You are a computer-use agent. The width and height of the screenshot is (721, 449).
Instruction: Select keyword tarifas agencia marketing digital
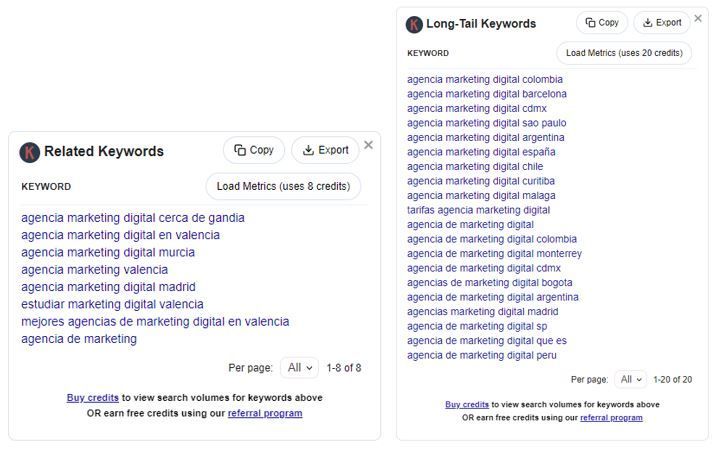point(478,210)
